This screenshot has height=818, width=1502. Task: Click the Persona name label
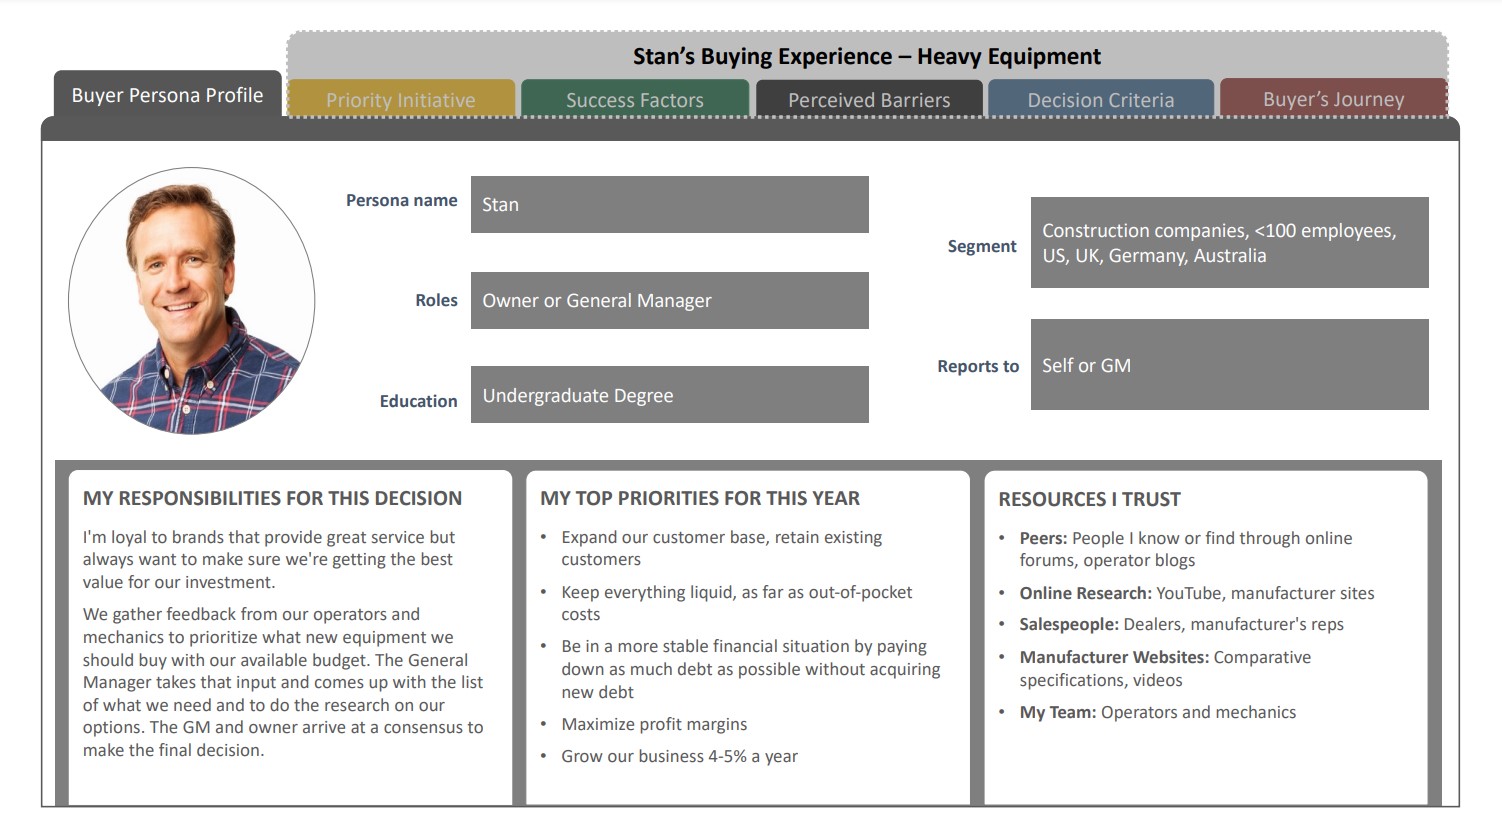click(402, 200)
